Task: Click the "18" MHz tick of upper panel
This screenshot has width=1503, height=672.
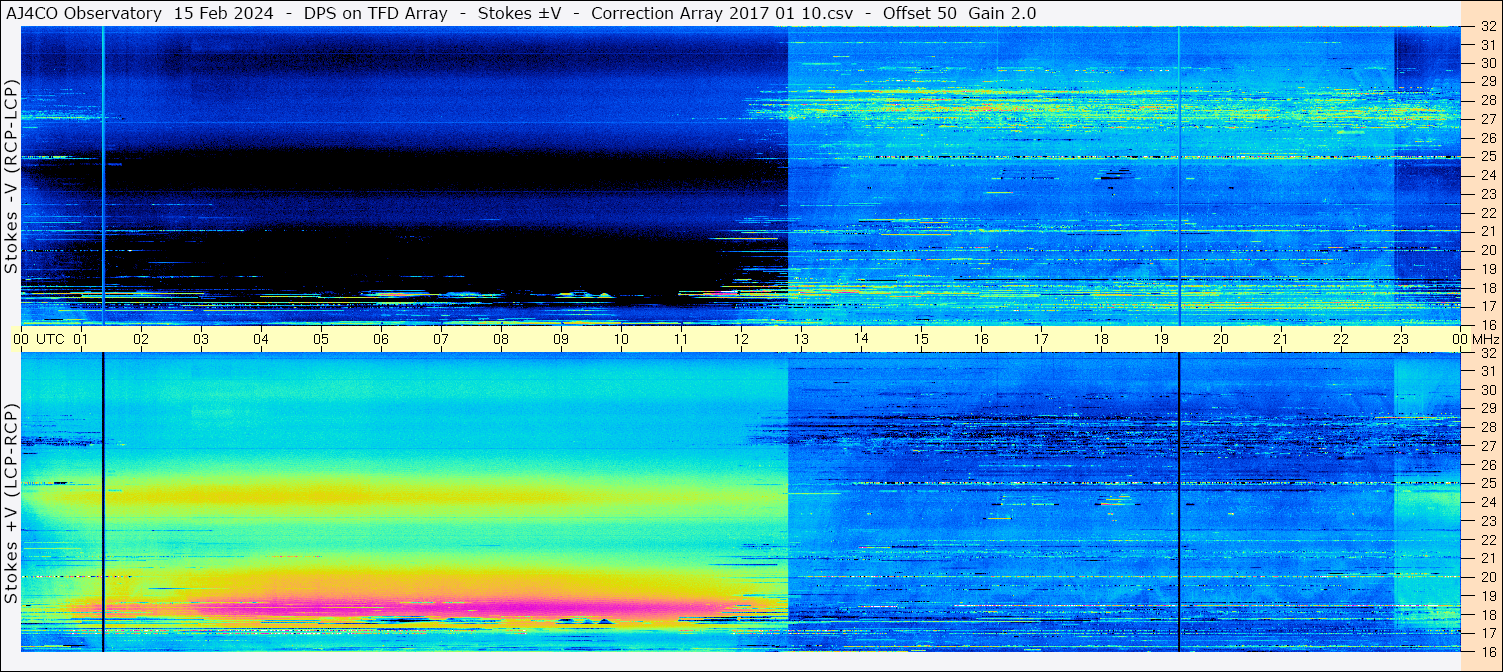Action: [1488, 287]
